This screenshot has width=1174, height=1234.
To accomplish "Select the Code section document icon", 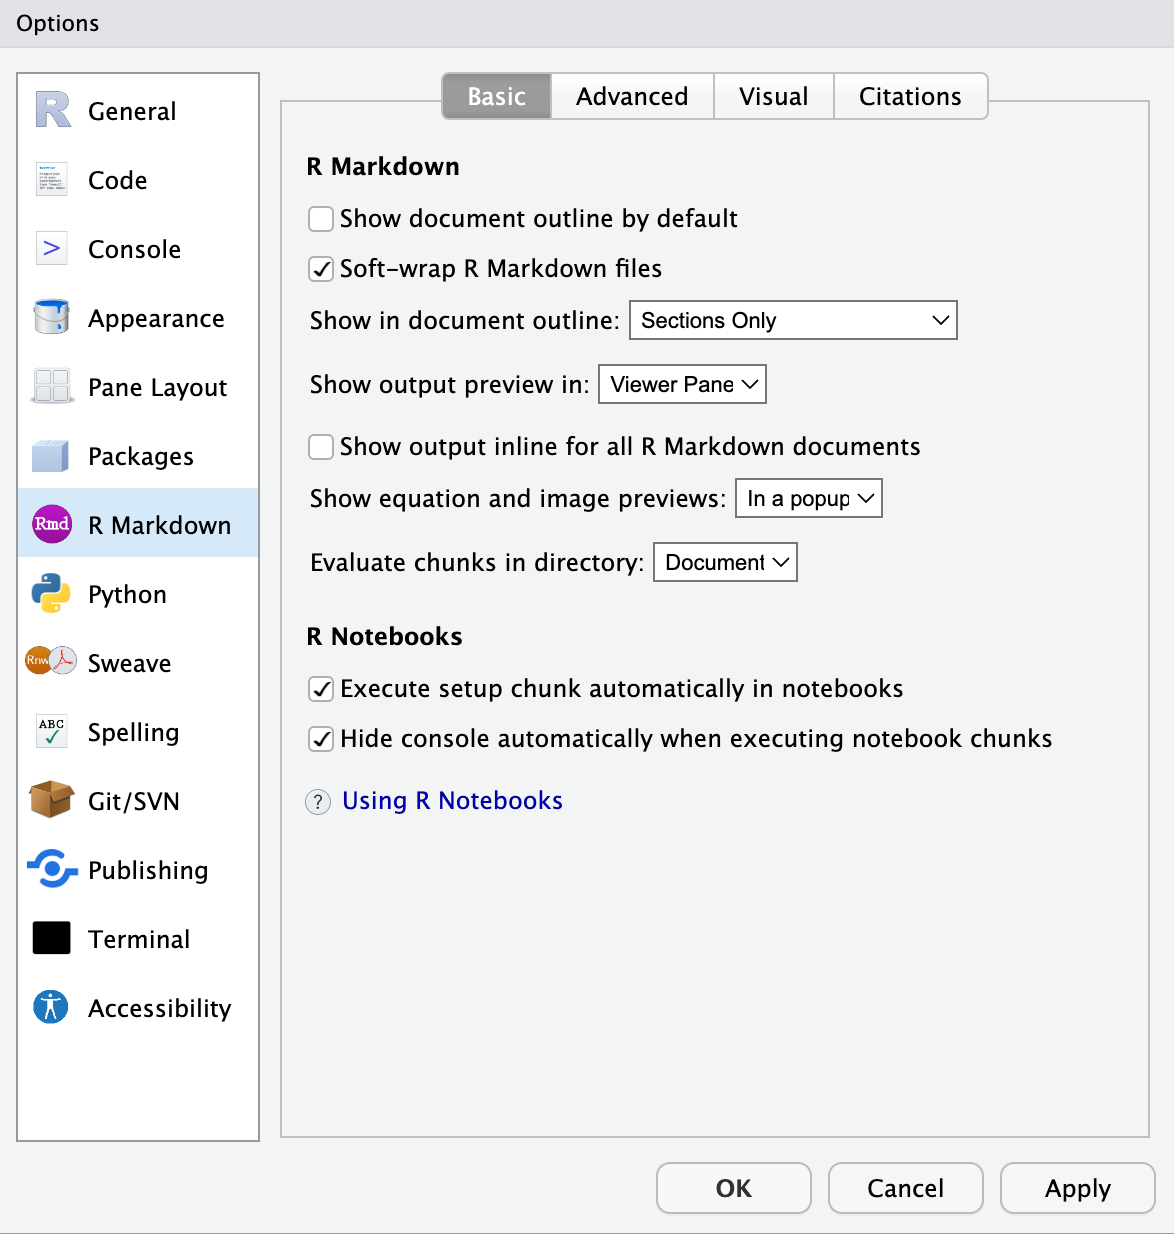I will [x=51, y=179].
